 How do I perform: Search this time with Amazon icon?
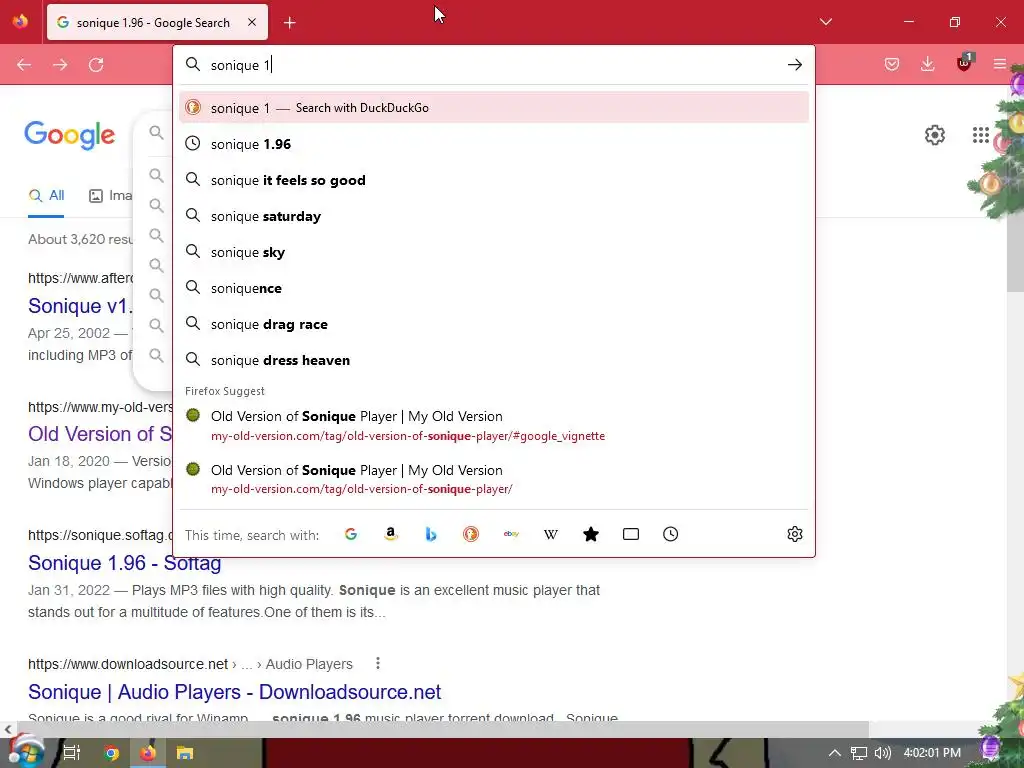(x=391, y=534)
